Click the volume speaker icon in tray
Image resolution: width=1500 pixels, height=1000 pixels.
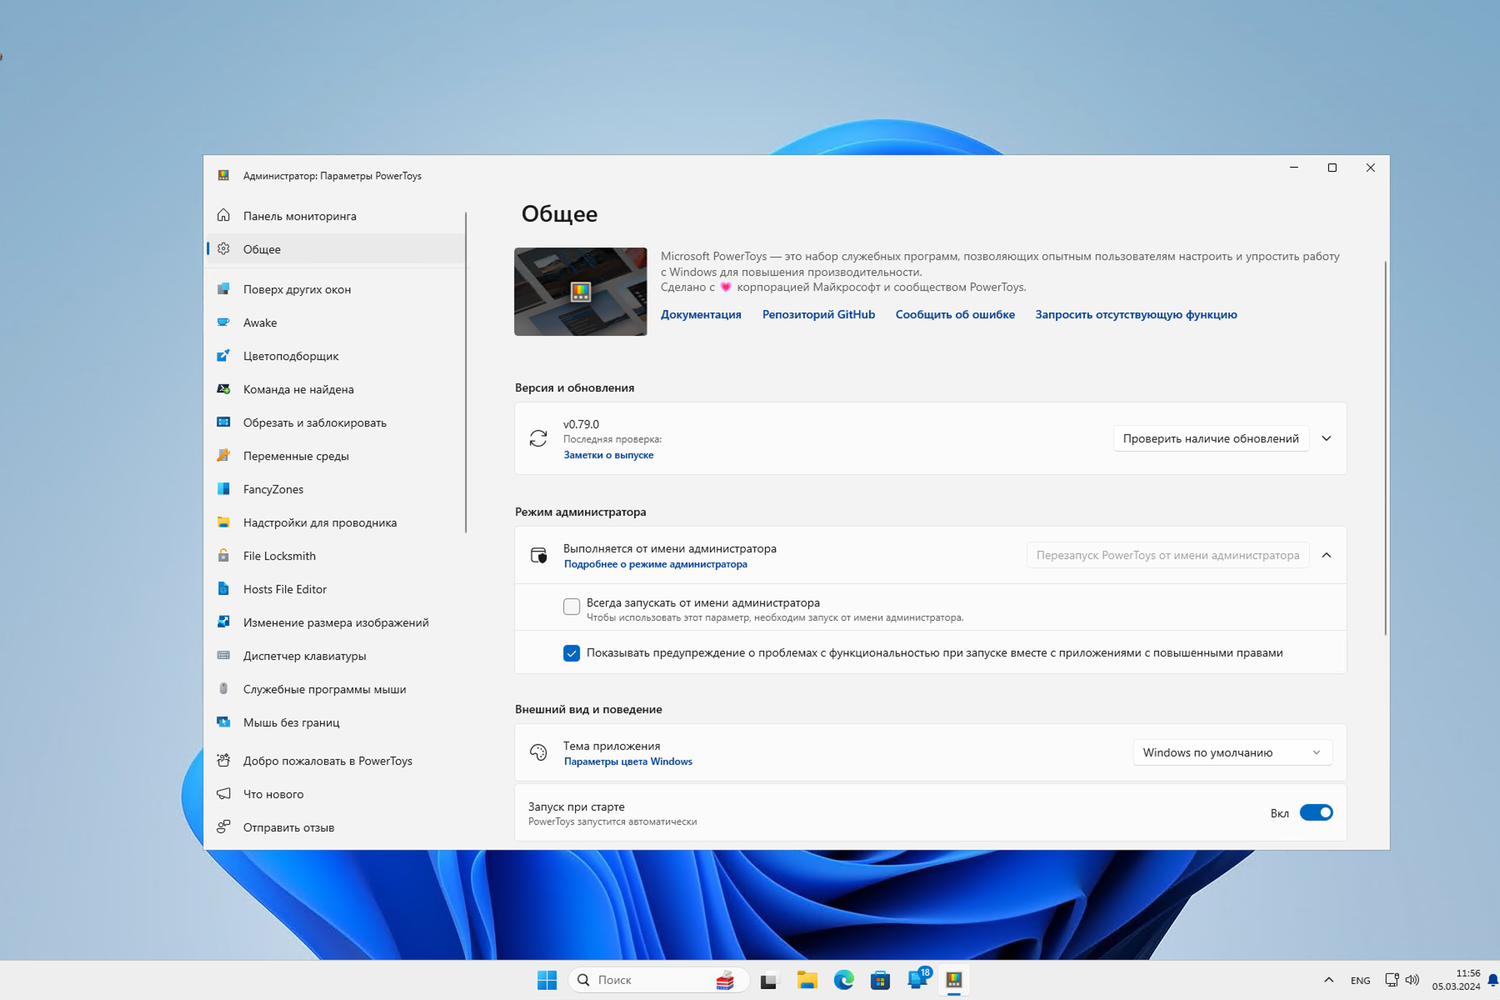coord(1412,980)
